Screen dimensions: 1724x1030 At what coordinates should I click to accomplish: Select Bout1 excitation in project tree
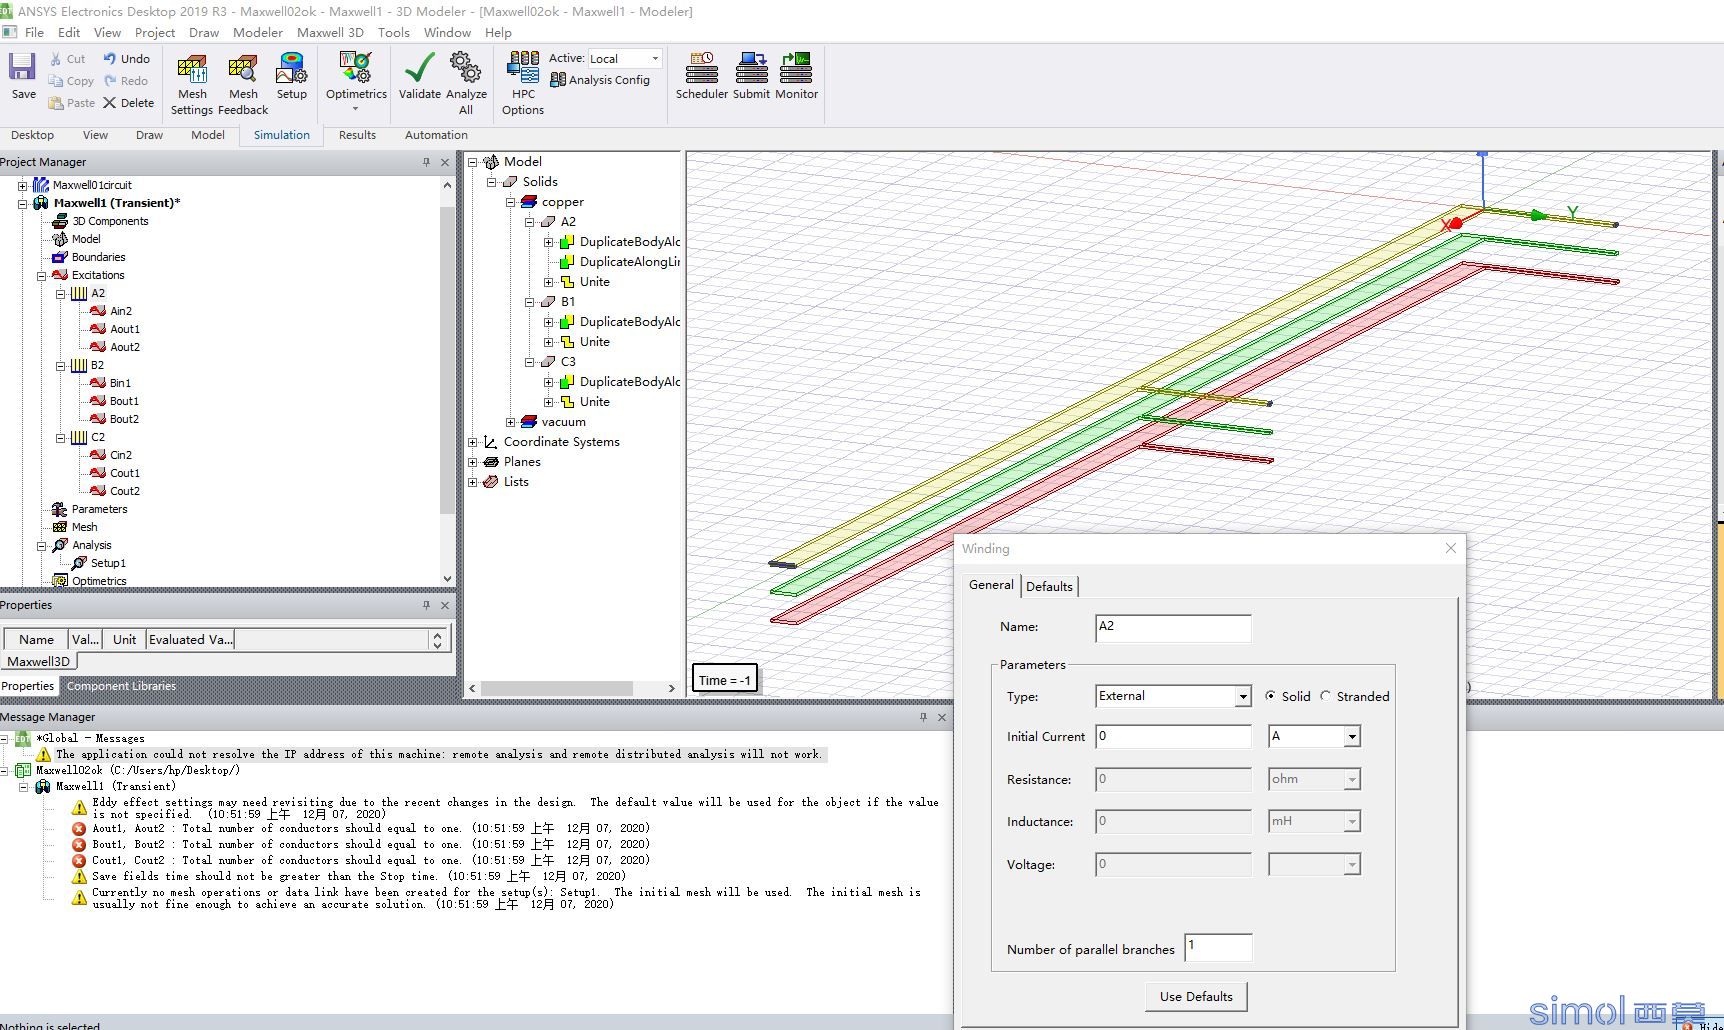pos(124,401)
